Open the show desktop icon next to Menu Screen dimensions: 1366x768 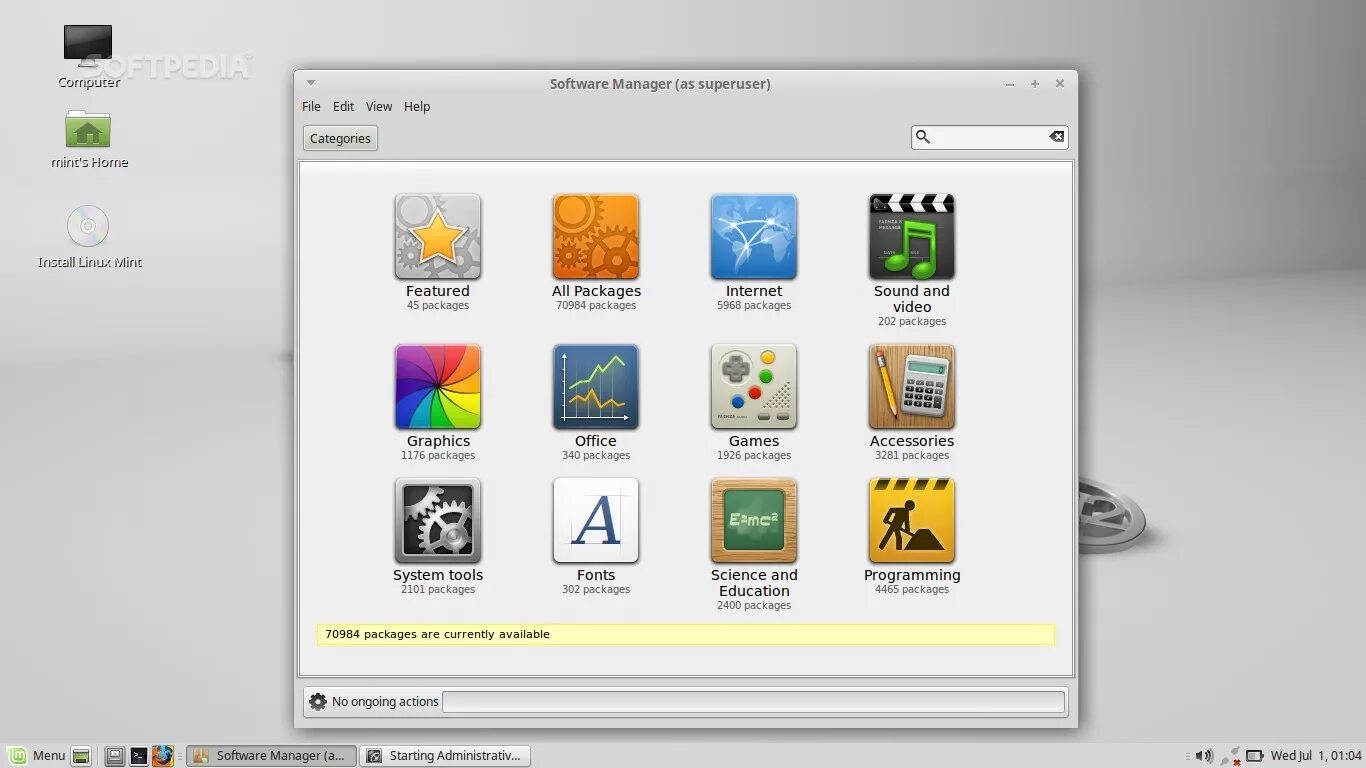(x=81, y=756)
